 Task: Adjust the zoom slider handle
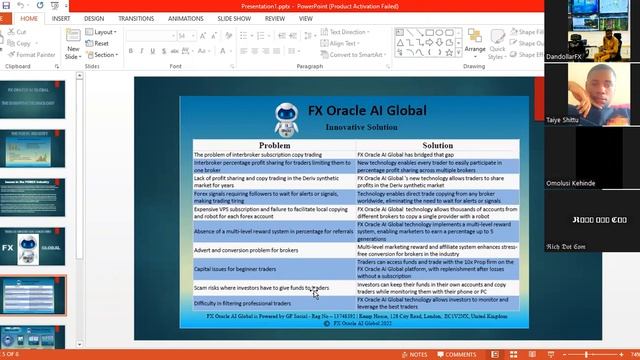click(586, 354)
